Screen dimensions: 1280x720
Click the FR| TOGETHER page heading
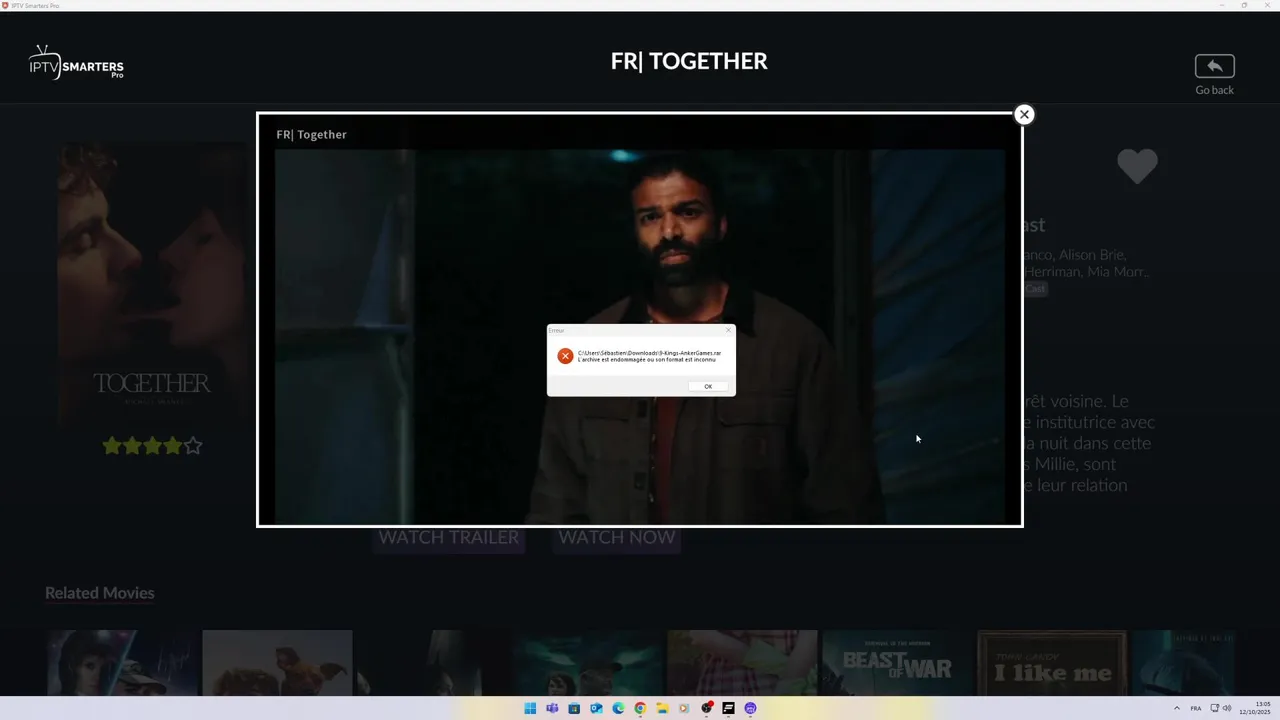(689, 61)
